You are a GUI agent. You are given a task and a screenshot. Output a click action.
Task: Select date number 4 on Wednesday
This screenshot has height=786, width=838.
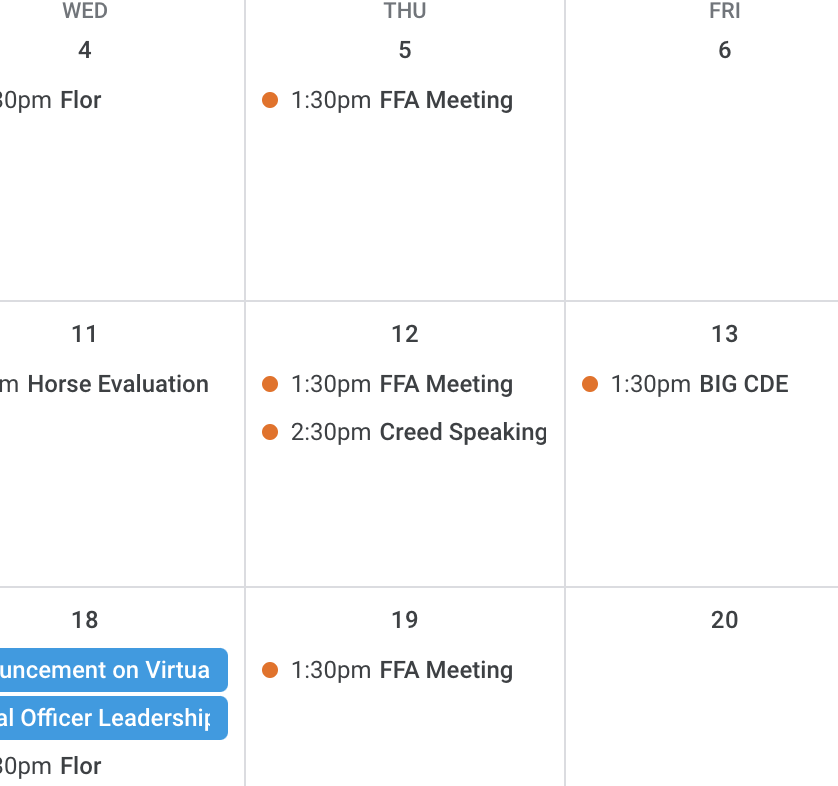click(85, 50)
